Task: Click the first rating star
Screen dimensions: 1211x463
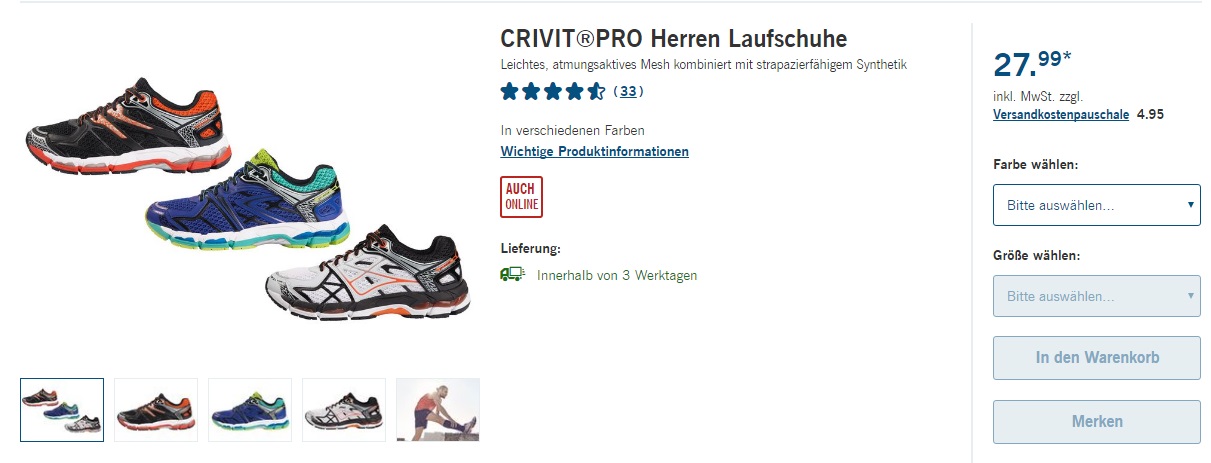Action: click(510, 92)
